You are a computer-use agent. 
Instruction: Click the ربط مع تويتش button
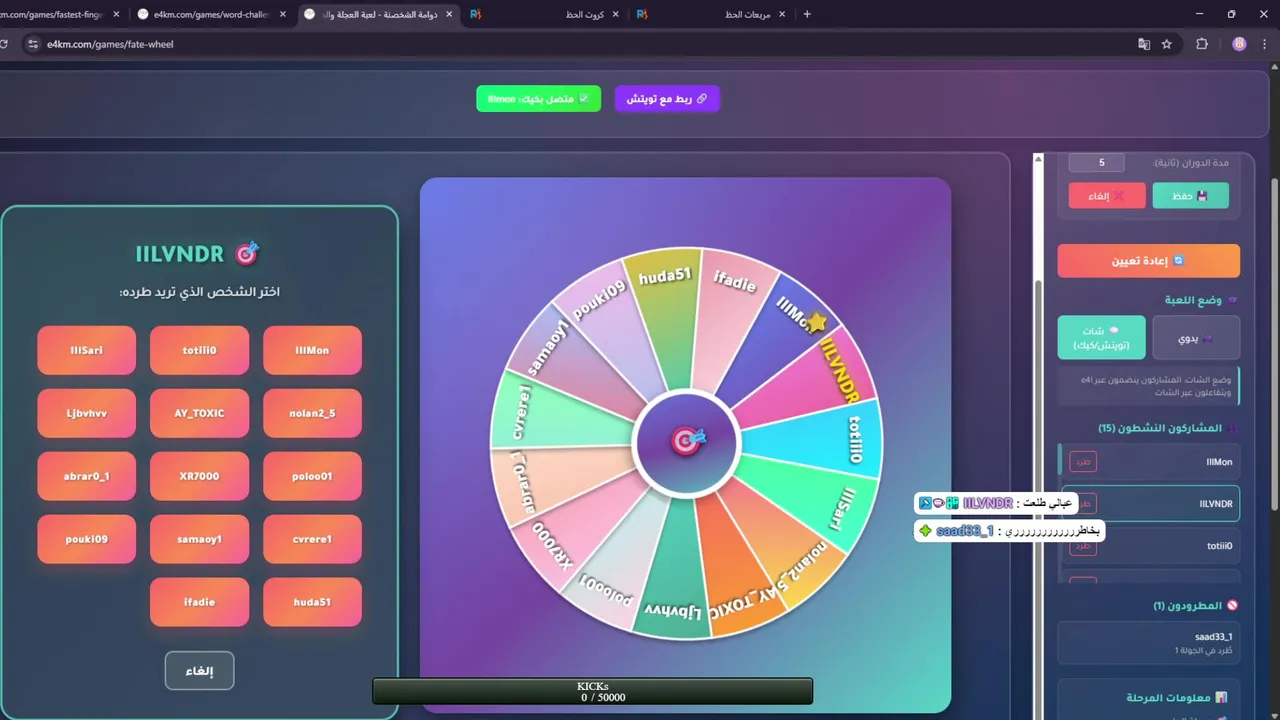tap(667, 99)
